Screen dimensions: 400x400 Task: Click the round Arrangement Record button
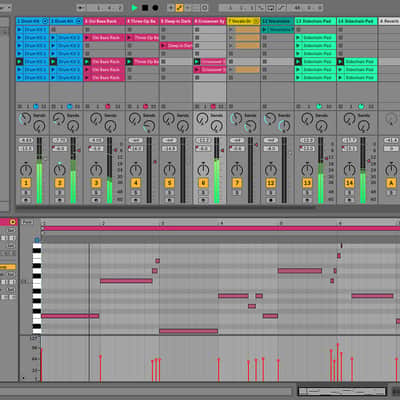[x=155, y=8]
